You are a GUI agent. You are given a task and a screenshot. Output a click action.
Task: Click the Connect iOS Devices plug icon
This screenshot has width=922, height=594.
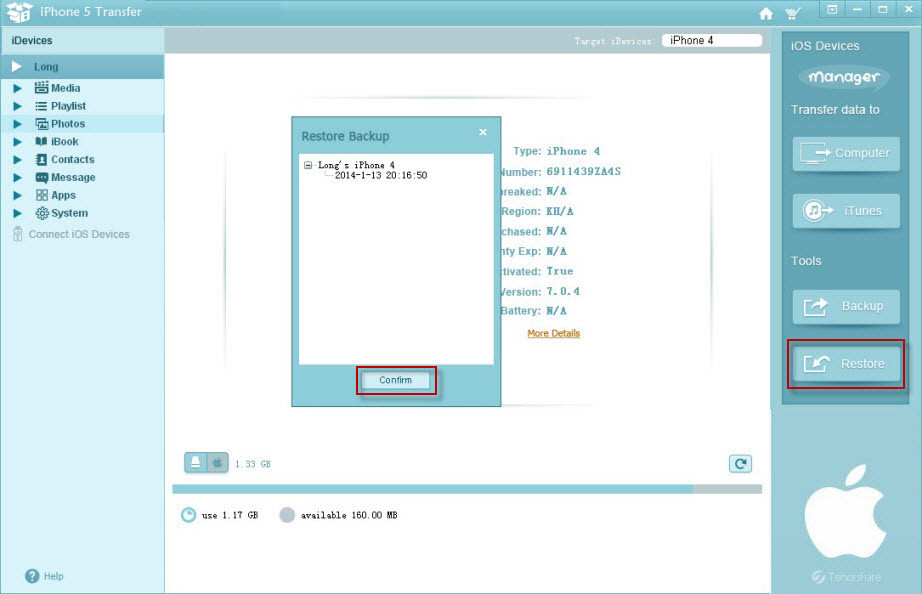pyautogui.click(x=18, y=234)
